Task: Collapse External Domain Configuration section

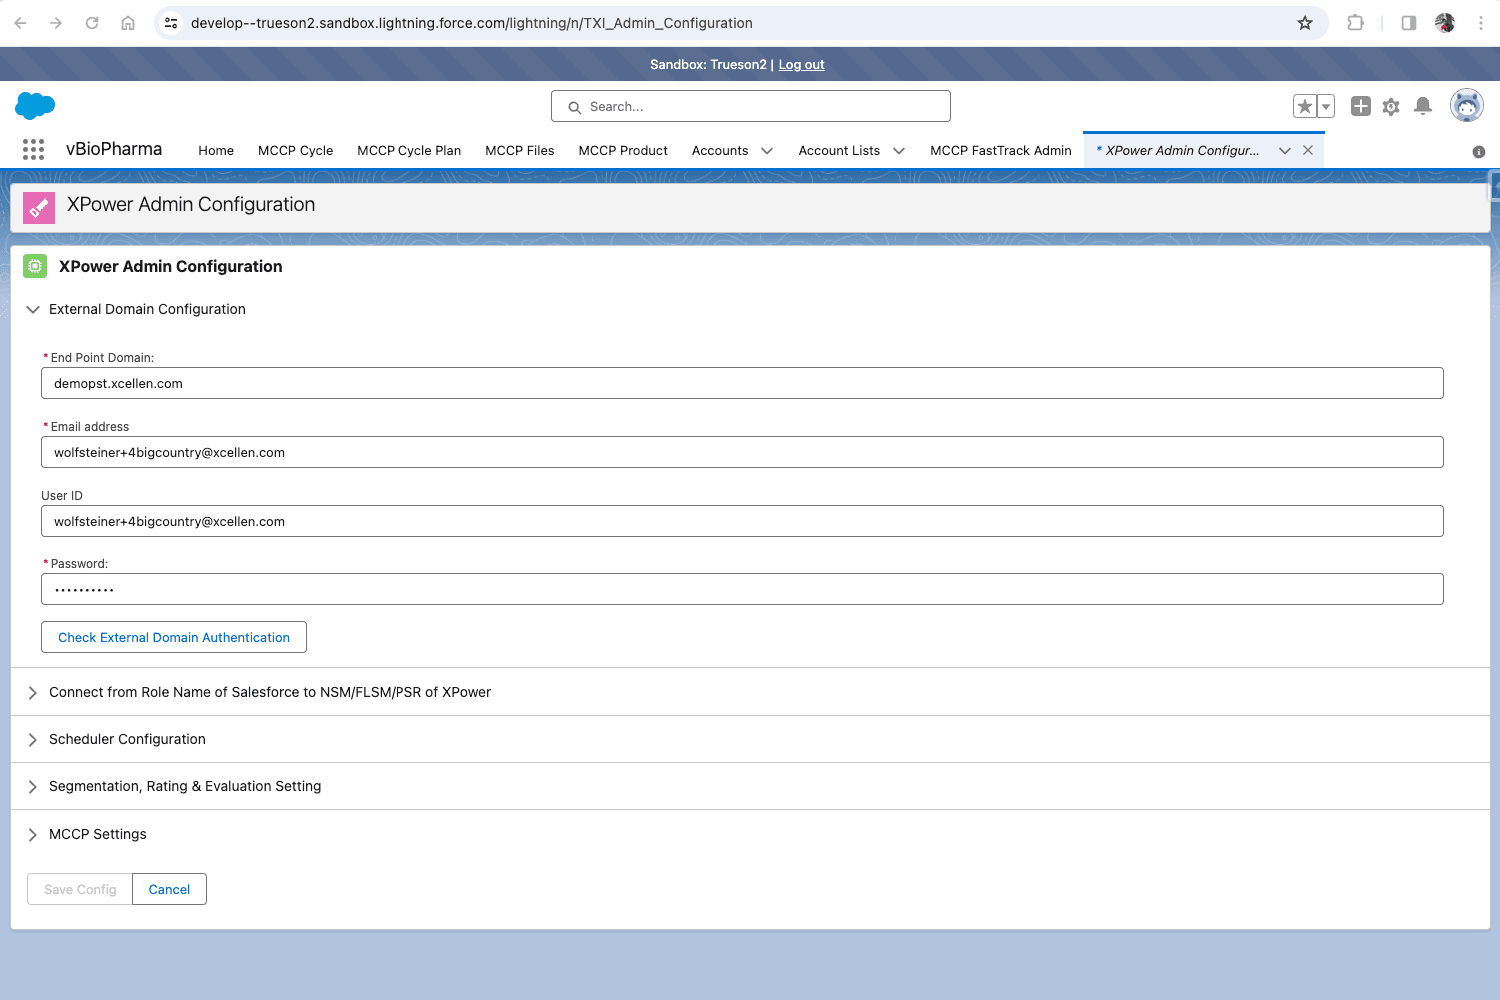Action: [33, 309]
